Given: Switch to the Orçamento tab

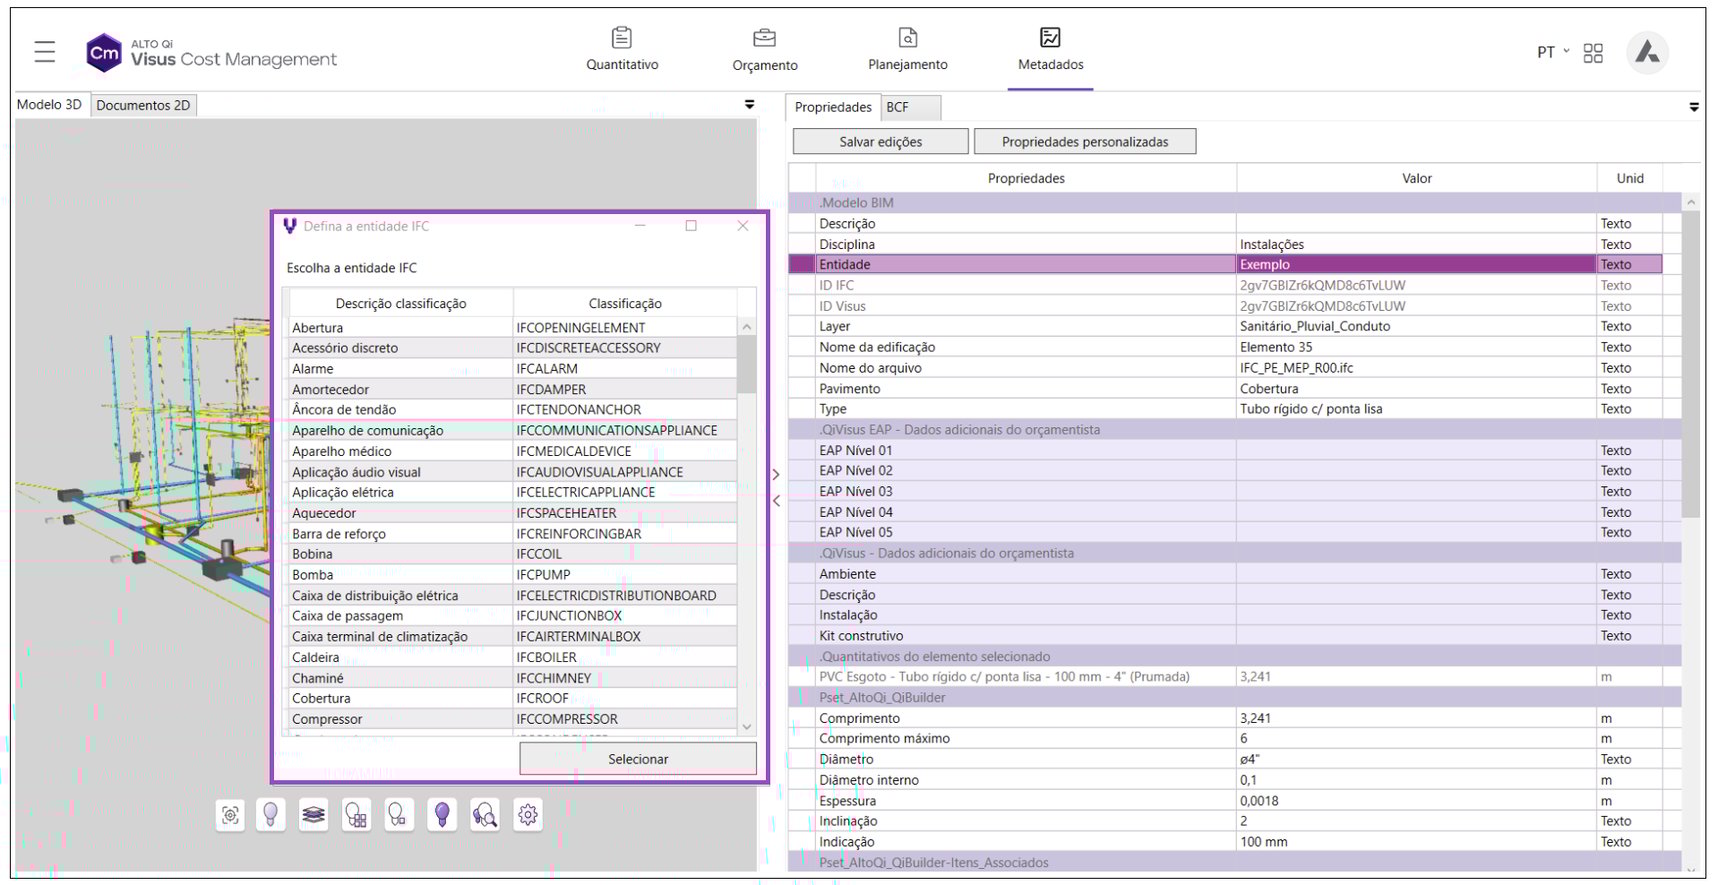Looking at the screenshot, I should click(x=764, y=50).
